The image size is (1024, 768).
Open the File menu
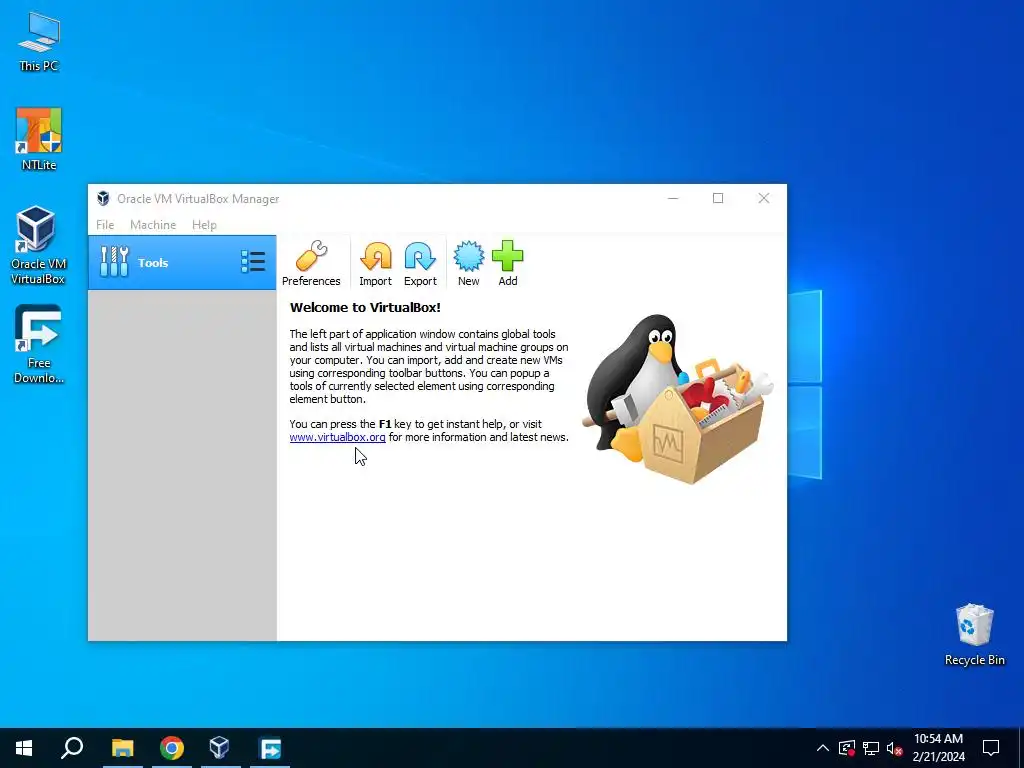tap(105, 225)
